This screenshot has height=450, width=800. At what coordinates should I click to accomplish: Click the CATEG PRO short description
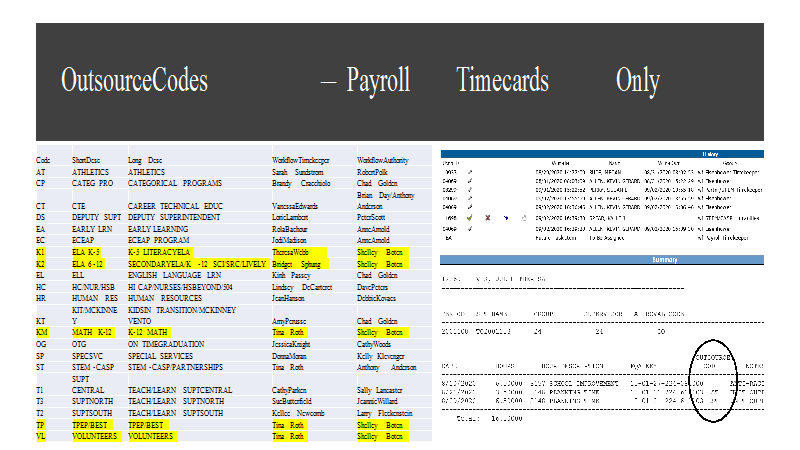[x=92, y=183]
